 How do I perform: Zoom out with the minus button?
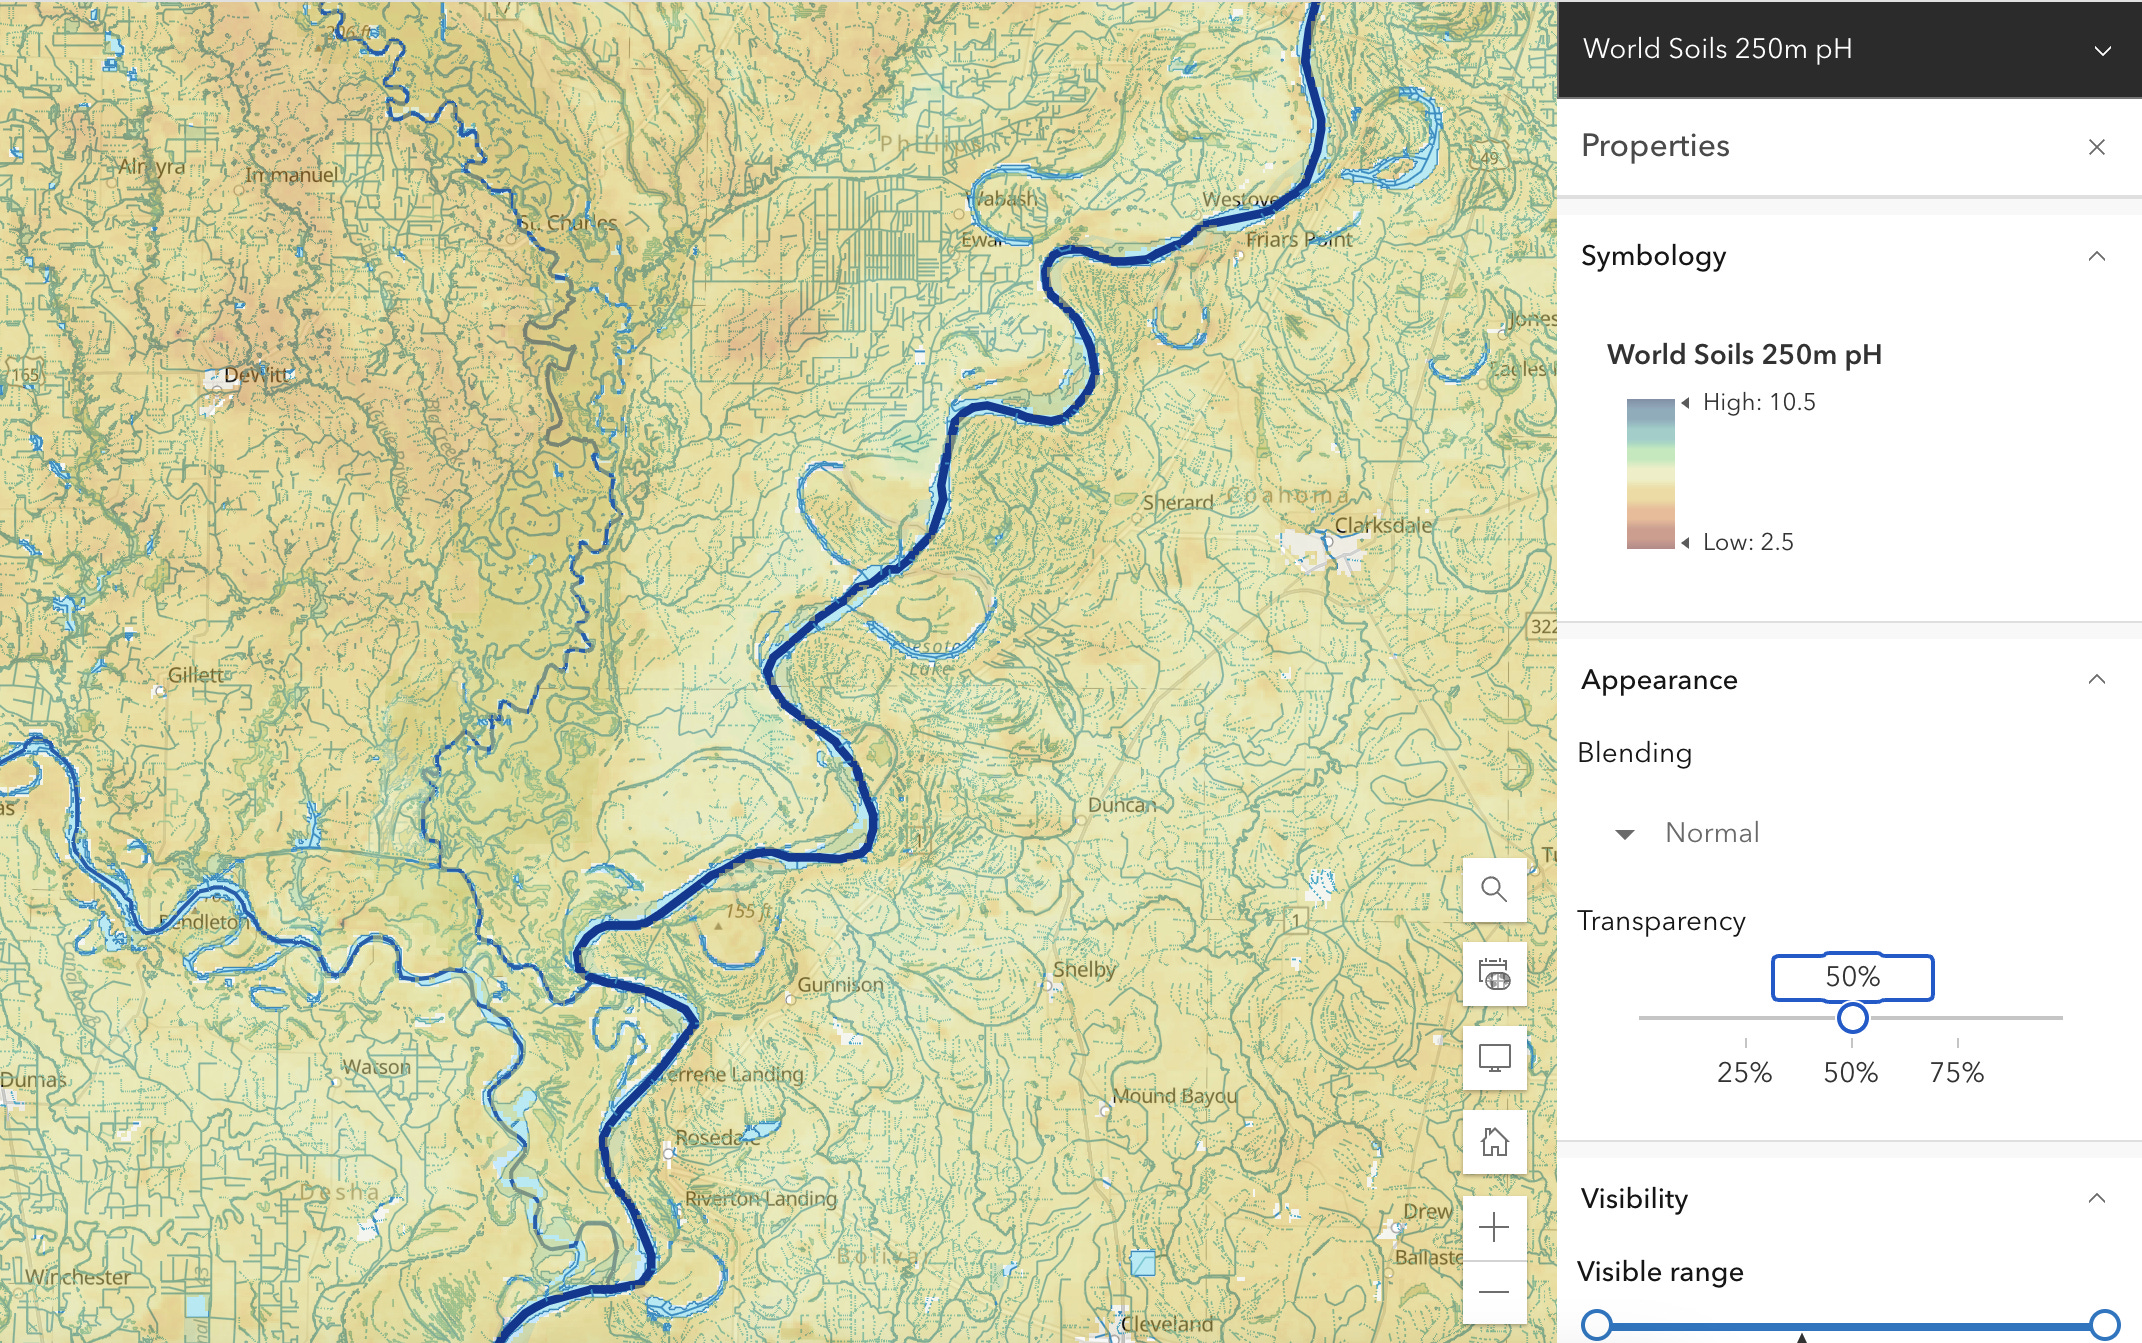[x=1494, y=1291]
